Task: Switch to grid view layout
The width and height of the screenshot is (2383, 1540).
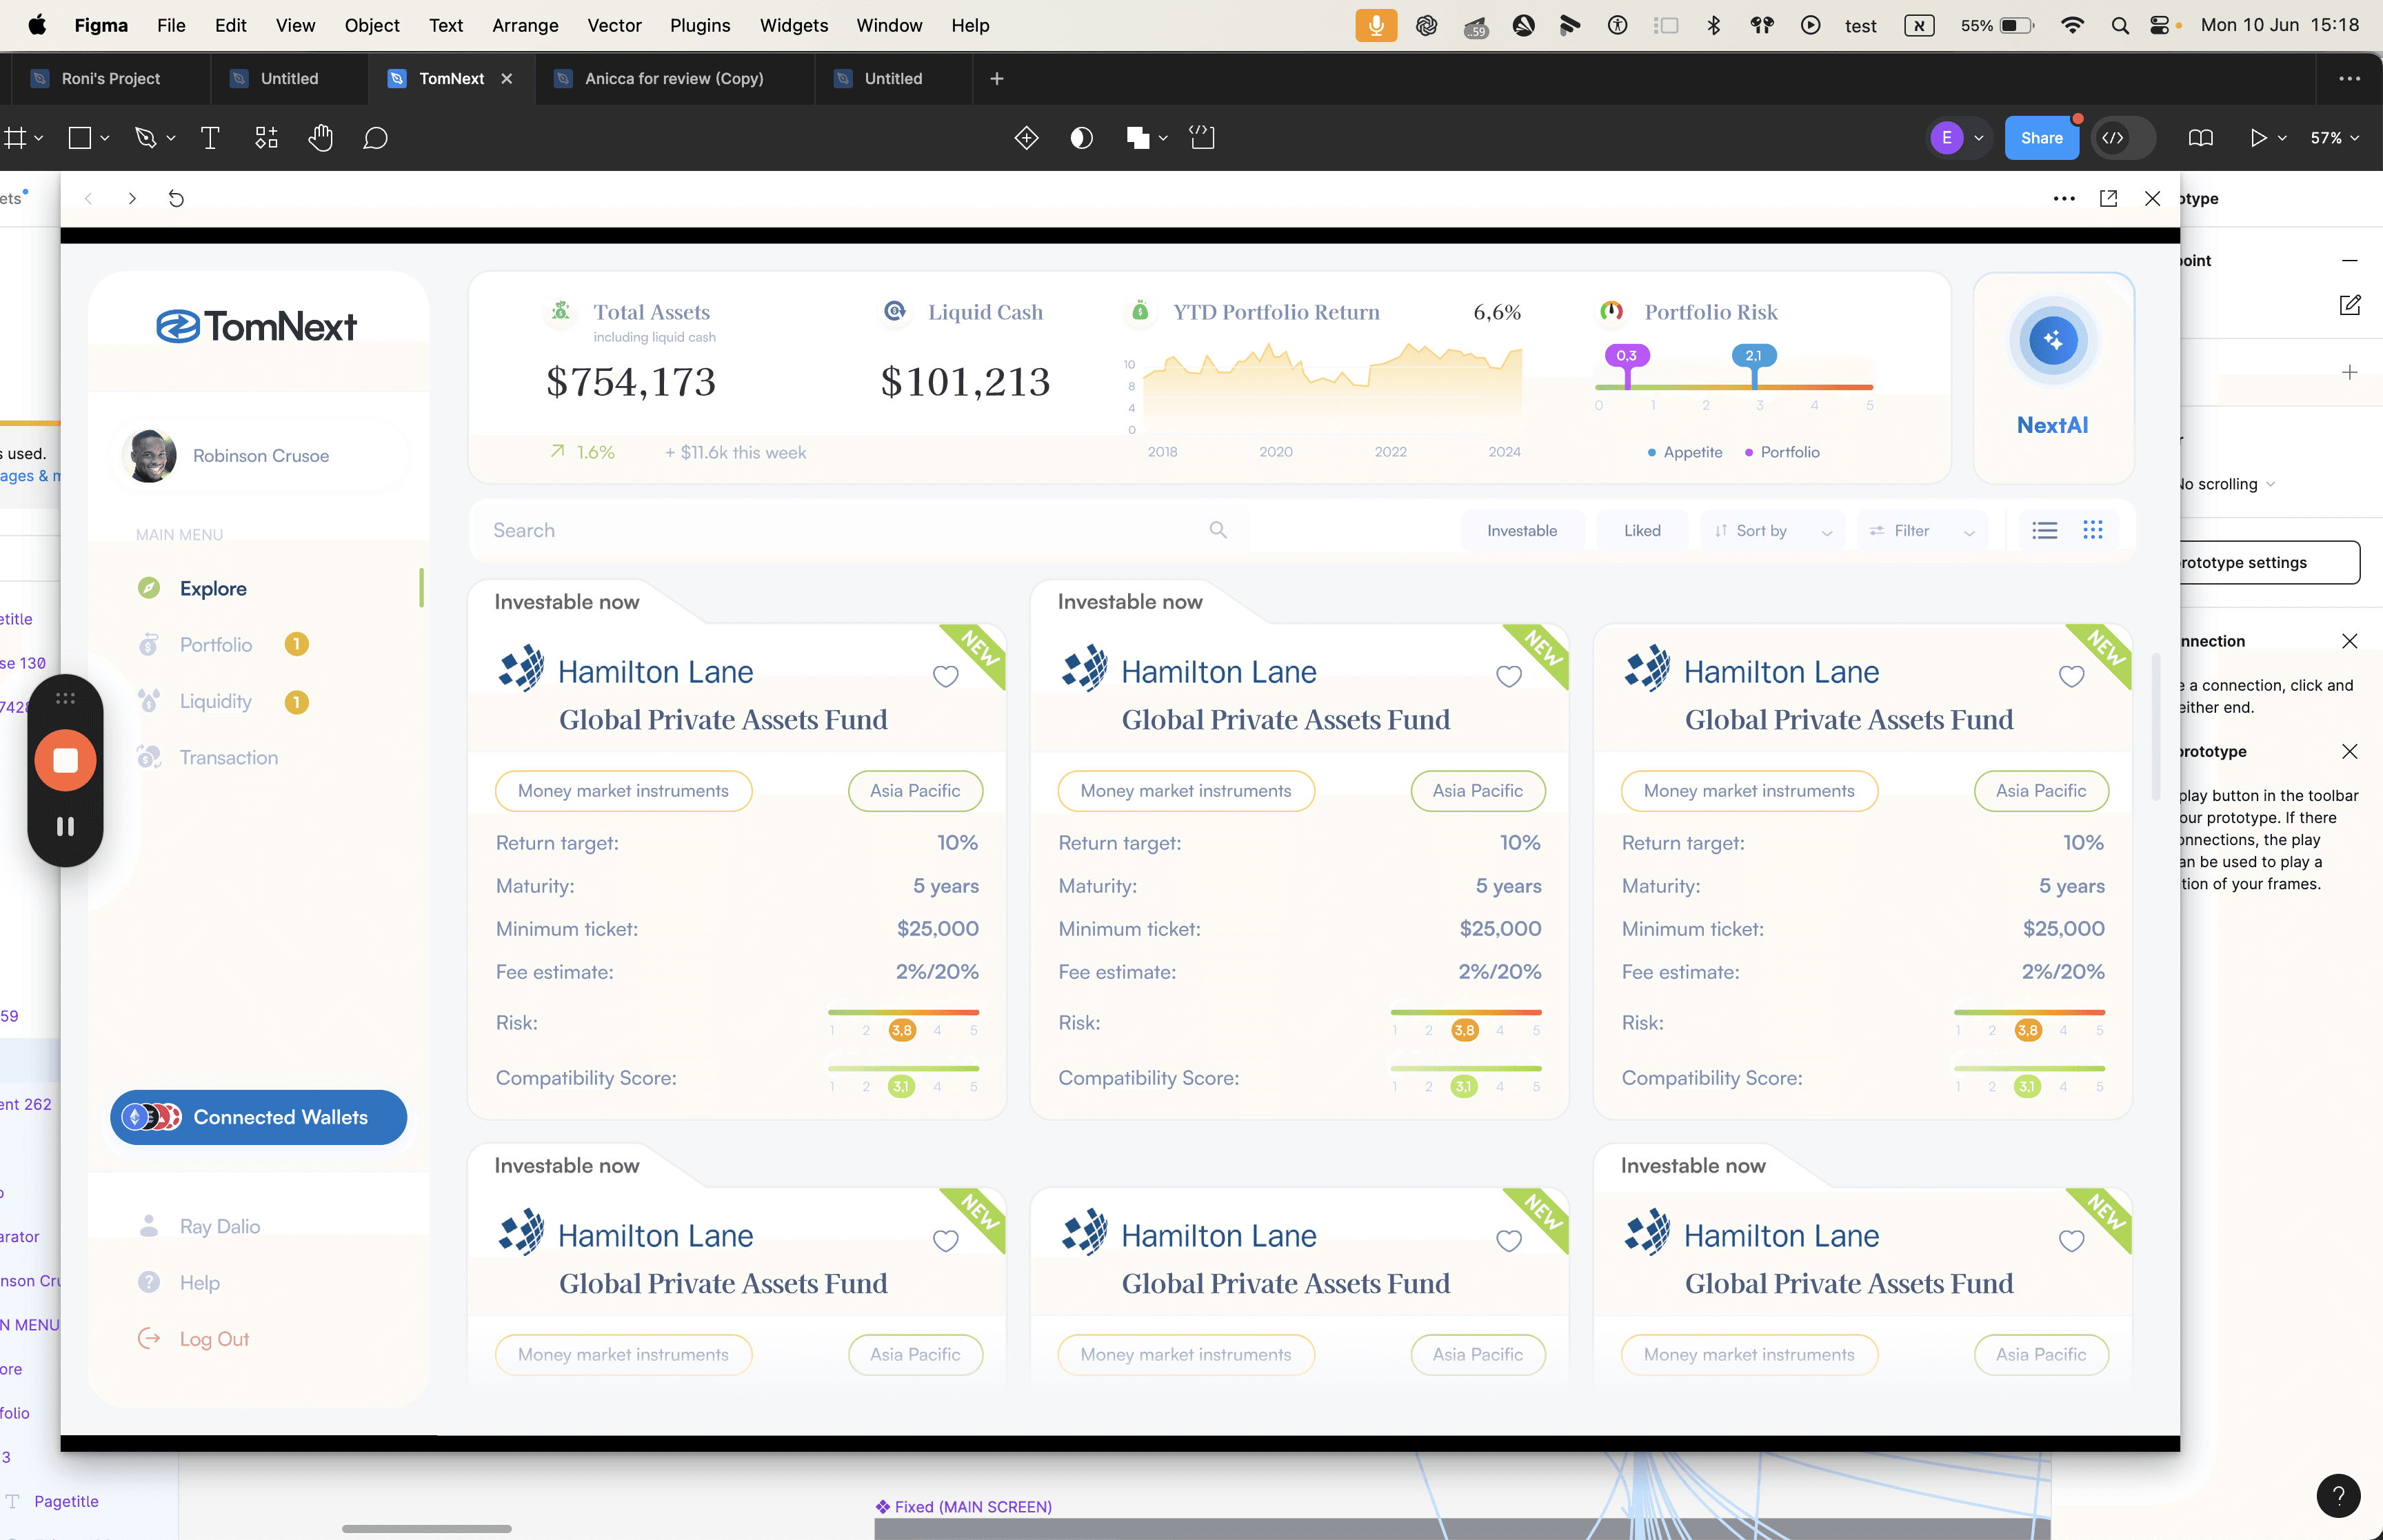Action: [2093, 530]
